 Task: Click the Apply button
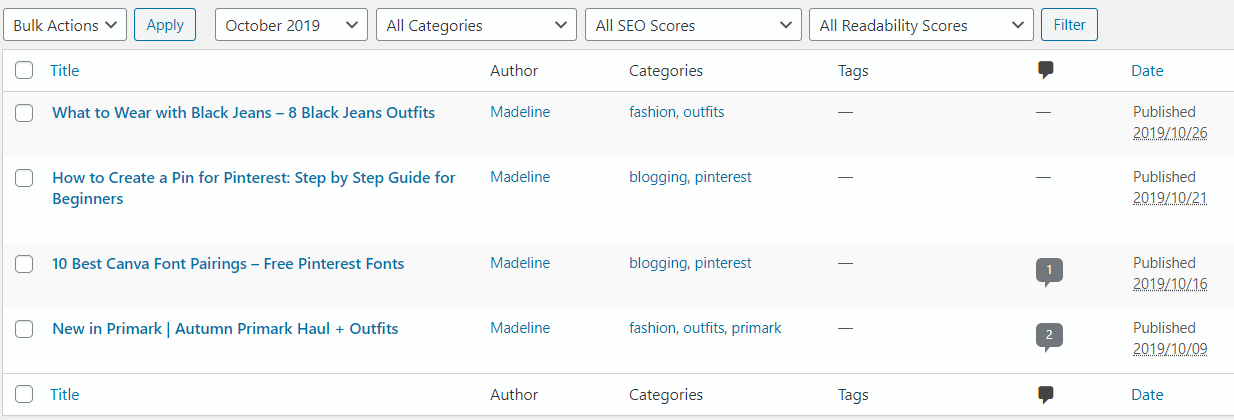(x=165, y=25)
